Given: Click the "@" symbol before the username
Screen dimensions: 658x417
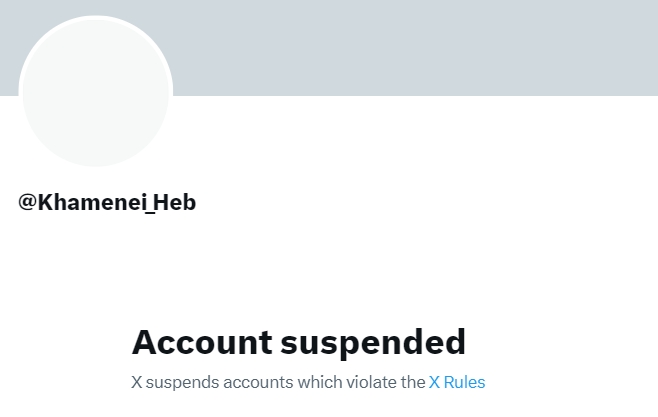Looking at the screenshot, I should coord(27,202).
